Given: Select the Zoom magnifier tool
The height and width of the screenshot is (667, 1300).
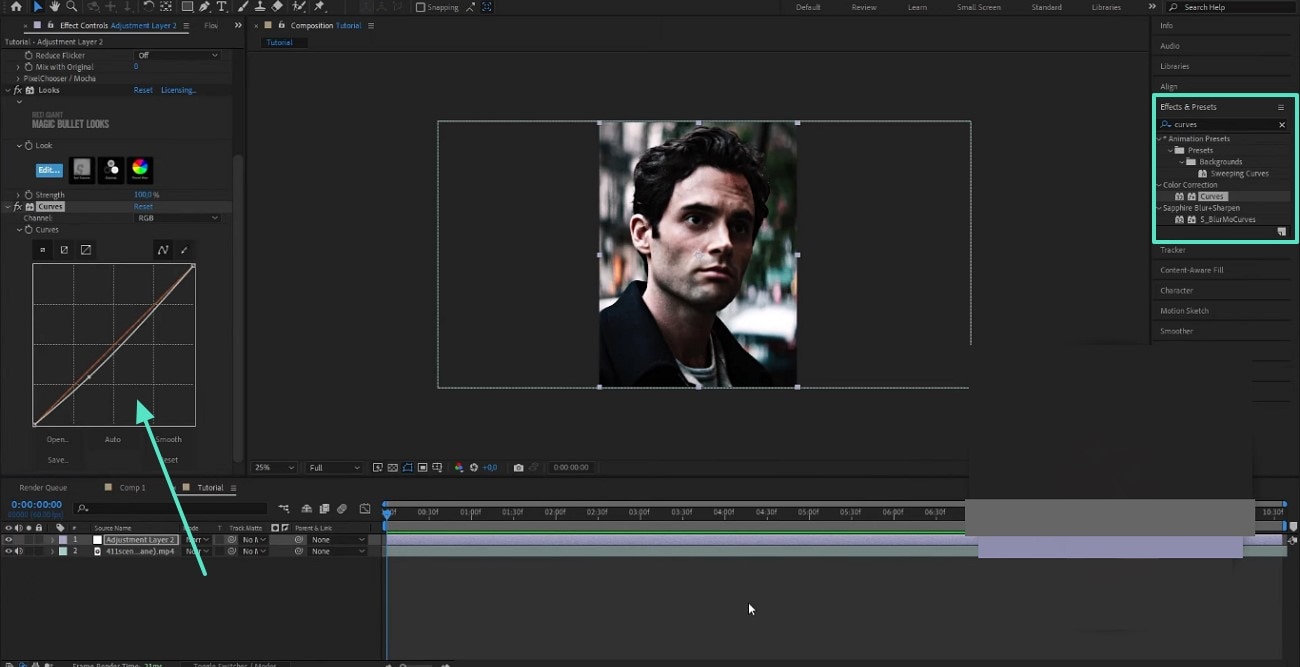Looking at the screenshot, I should coord(71,7).
